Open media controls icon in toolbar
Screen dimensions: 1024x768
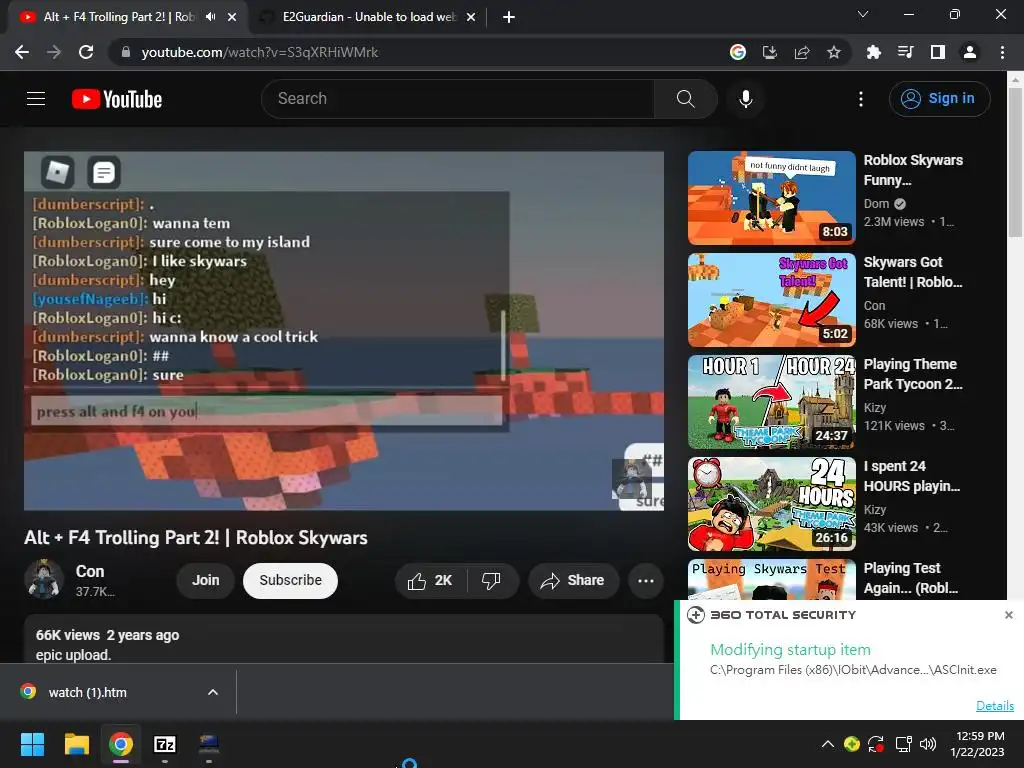tap(905, 52)
